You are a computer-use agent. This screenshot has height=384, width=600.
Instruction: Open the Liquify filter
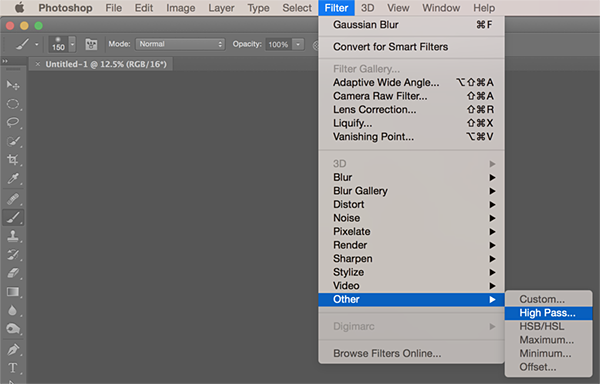coord(411,123)
